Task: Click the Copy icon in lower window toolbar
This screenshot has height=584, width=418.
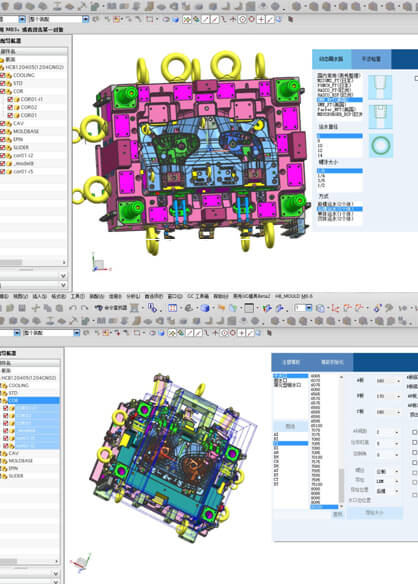Action: point(48,308)
